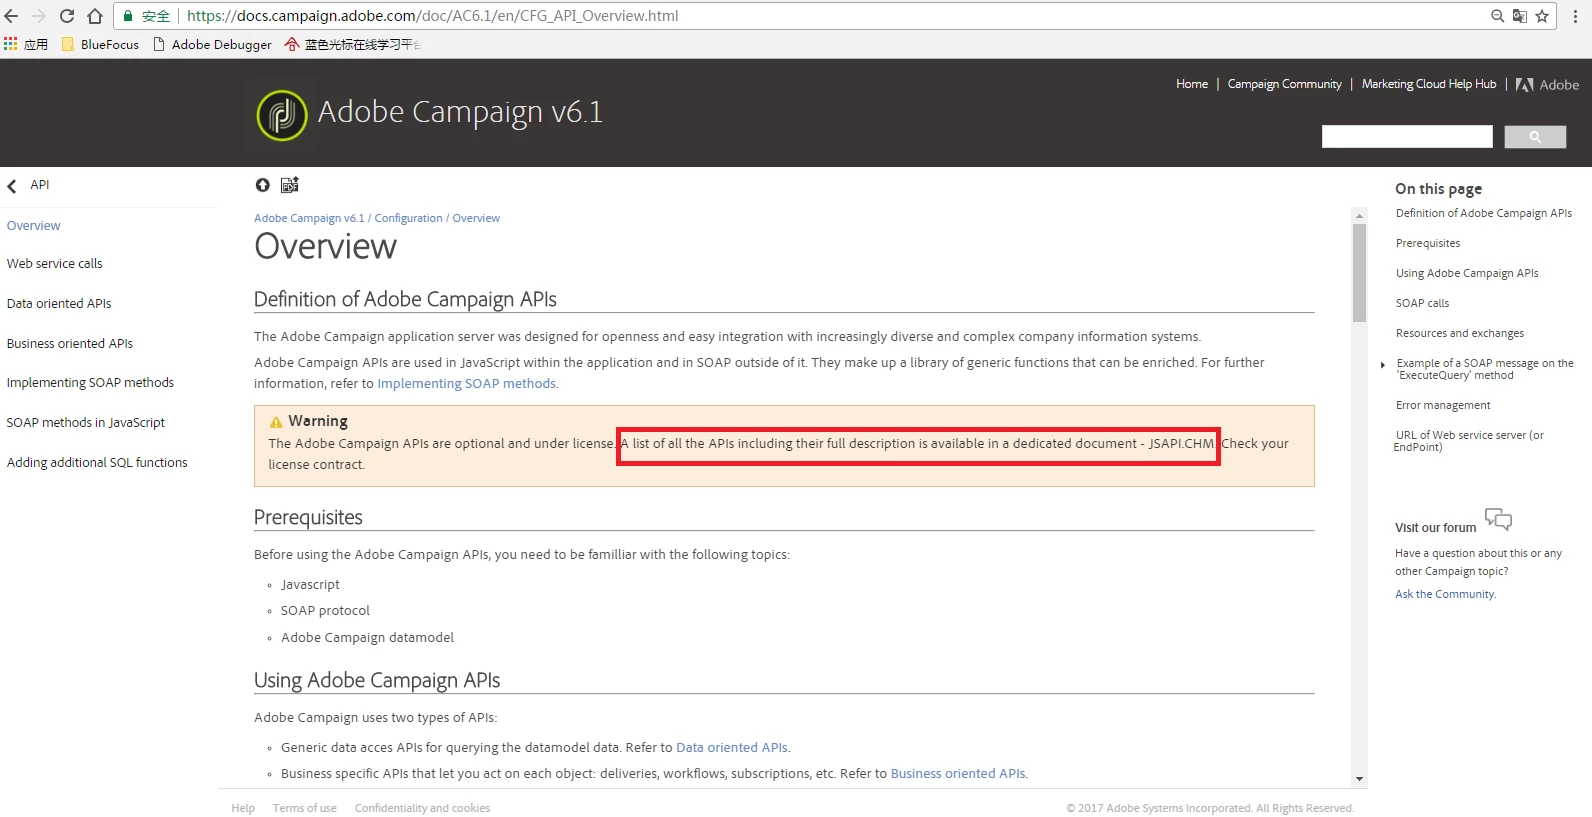Expand Example of a SOAP message arrow

[1383, 365]
